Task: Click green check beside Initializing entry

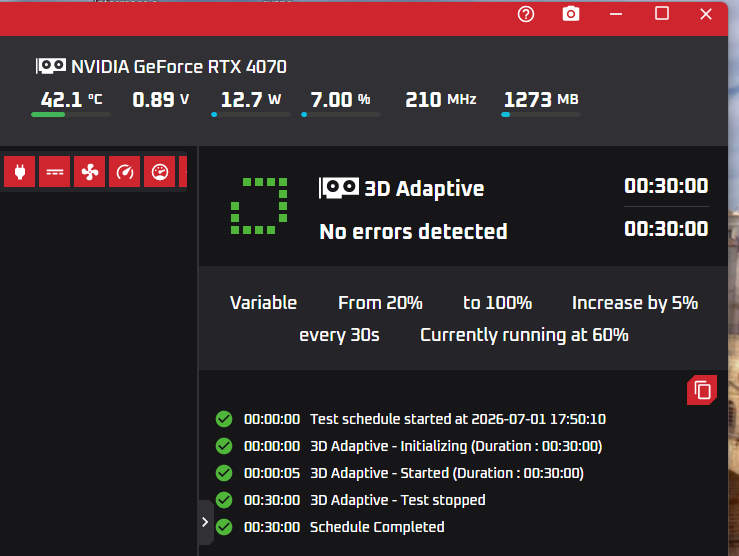Action: point(224,446)
